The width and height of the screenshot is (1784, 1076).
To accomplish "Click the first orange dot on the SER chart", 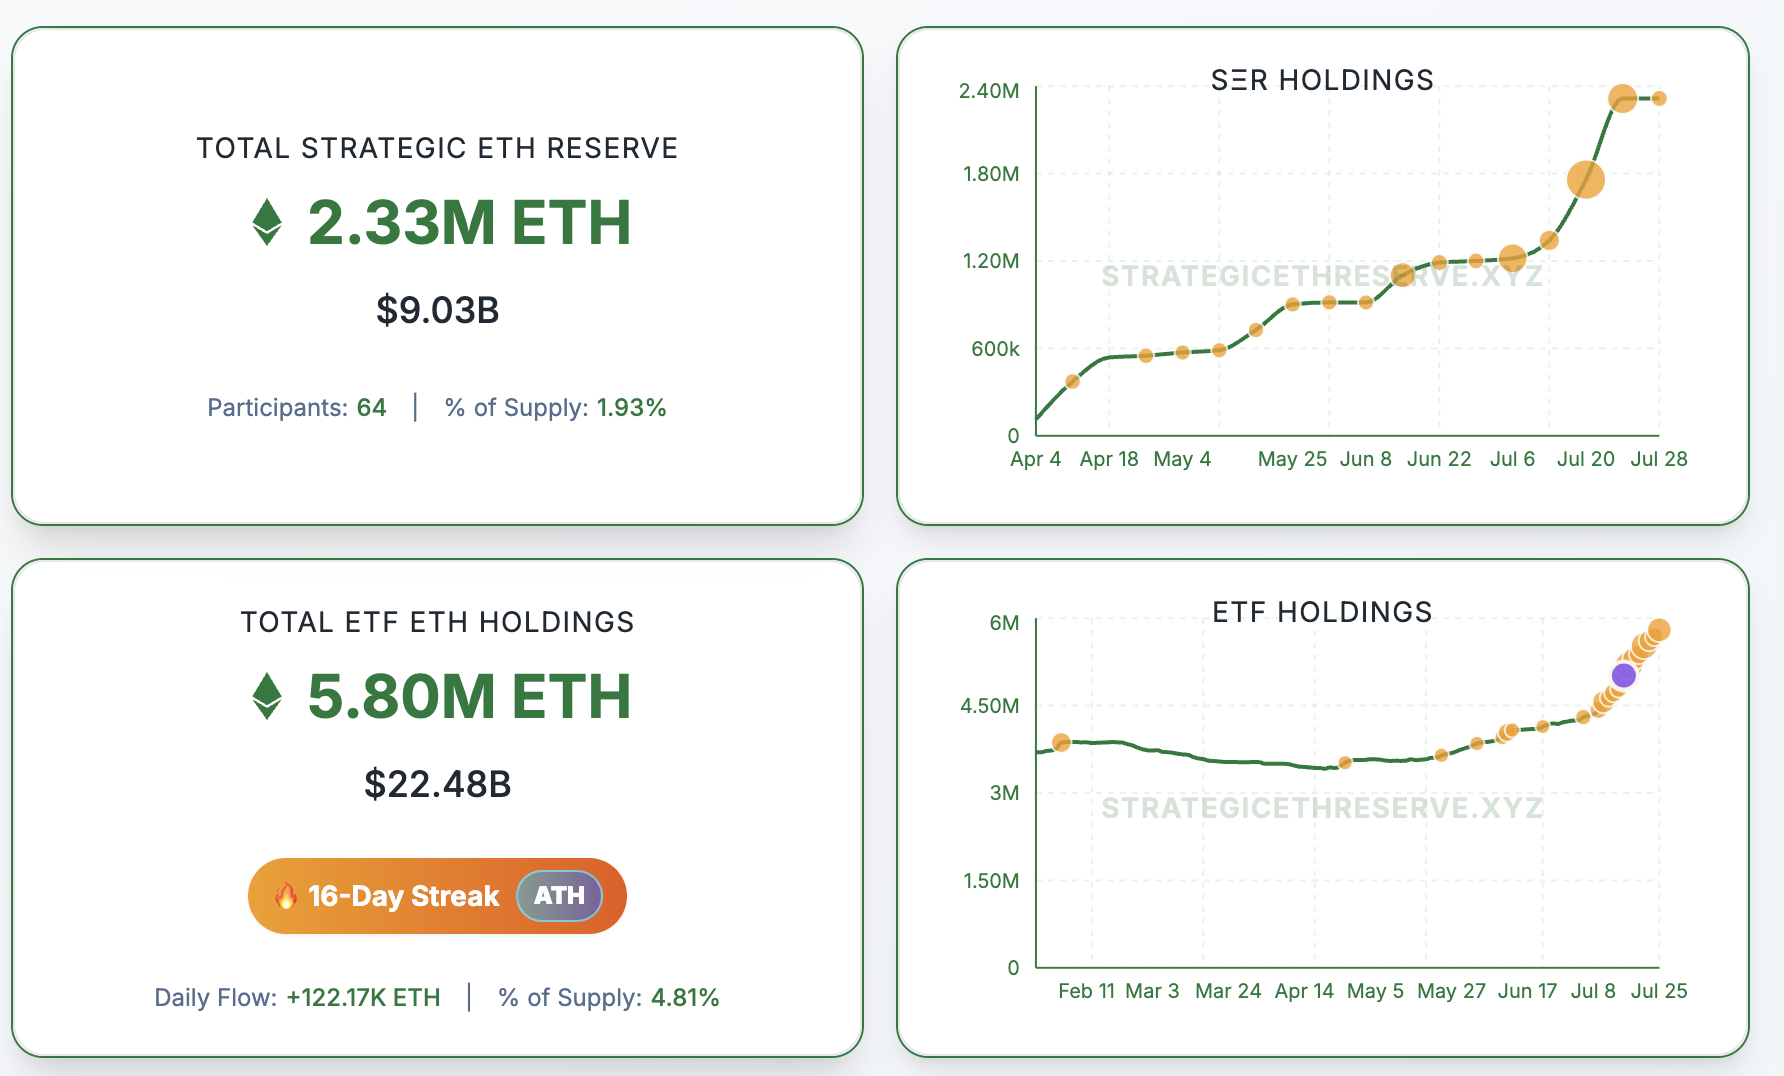I will pos(1073,381).
